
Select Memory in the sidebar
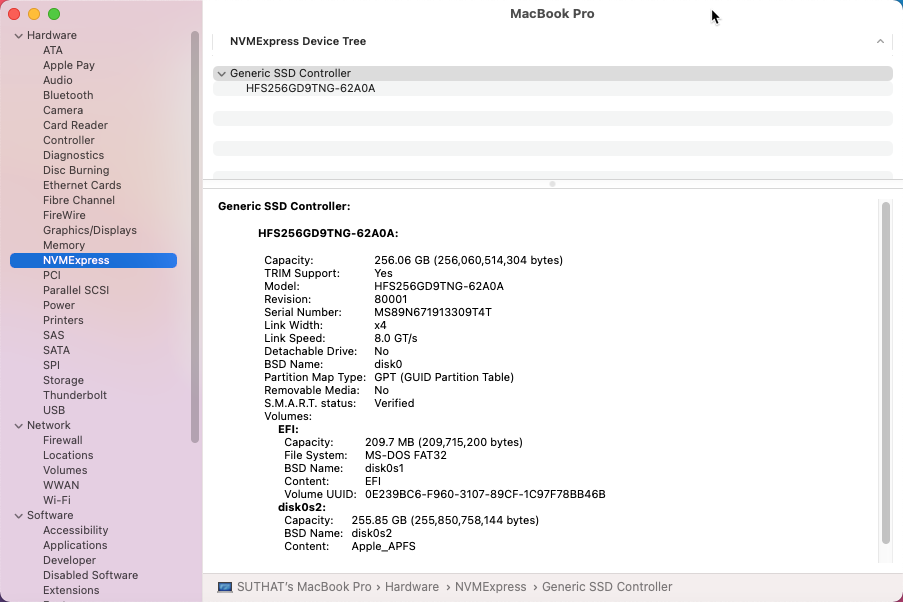coord(63,245)
